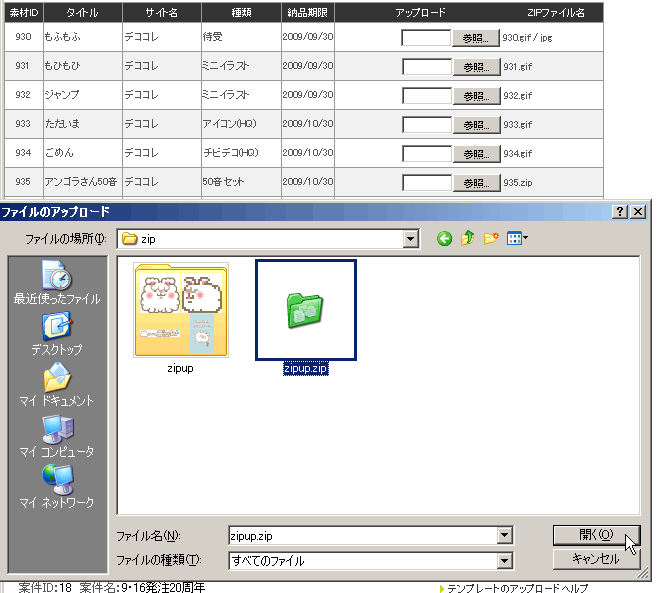
Task: Go up one folder level
Action: [467, 239]
